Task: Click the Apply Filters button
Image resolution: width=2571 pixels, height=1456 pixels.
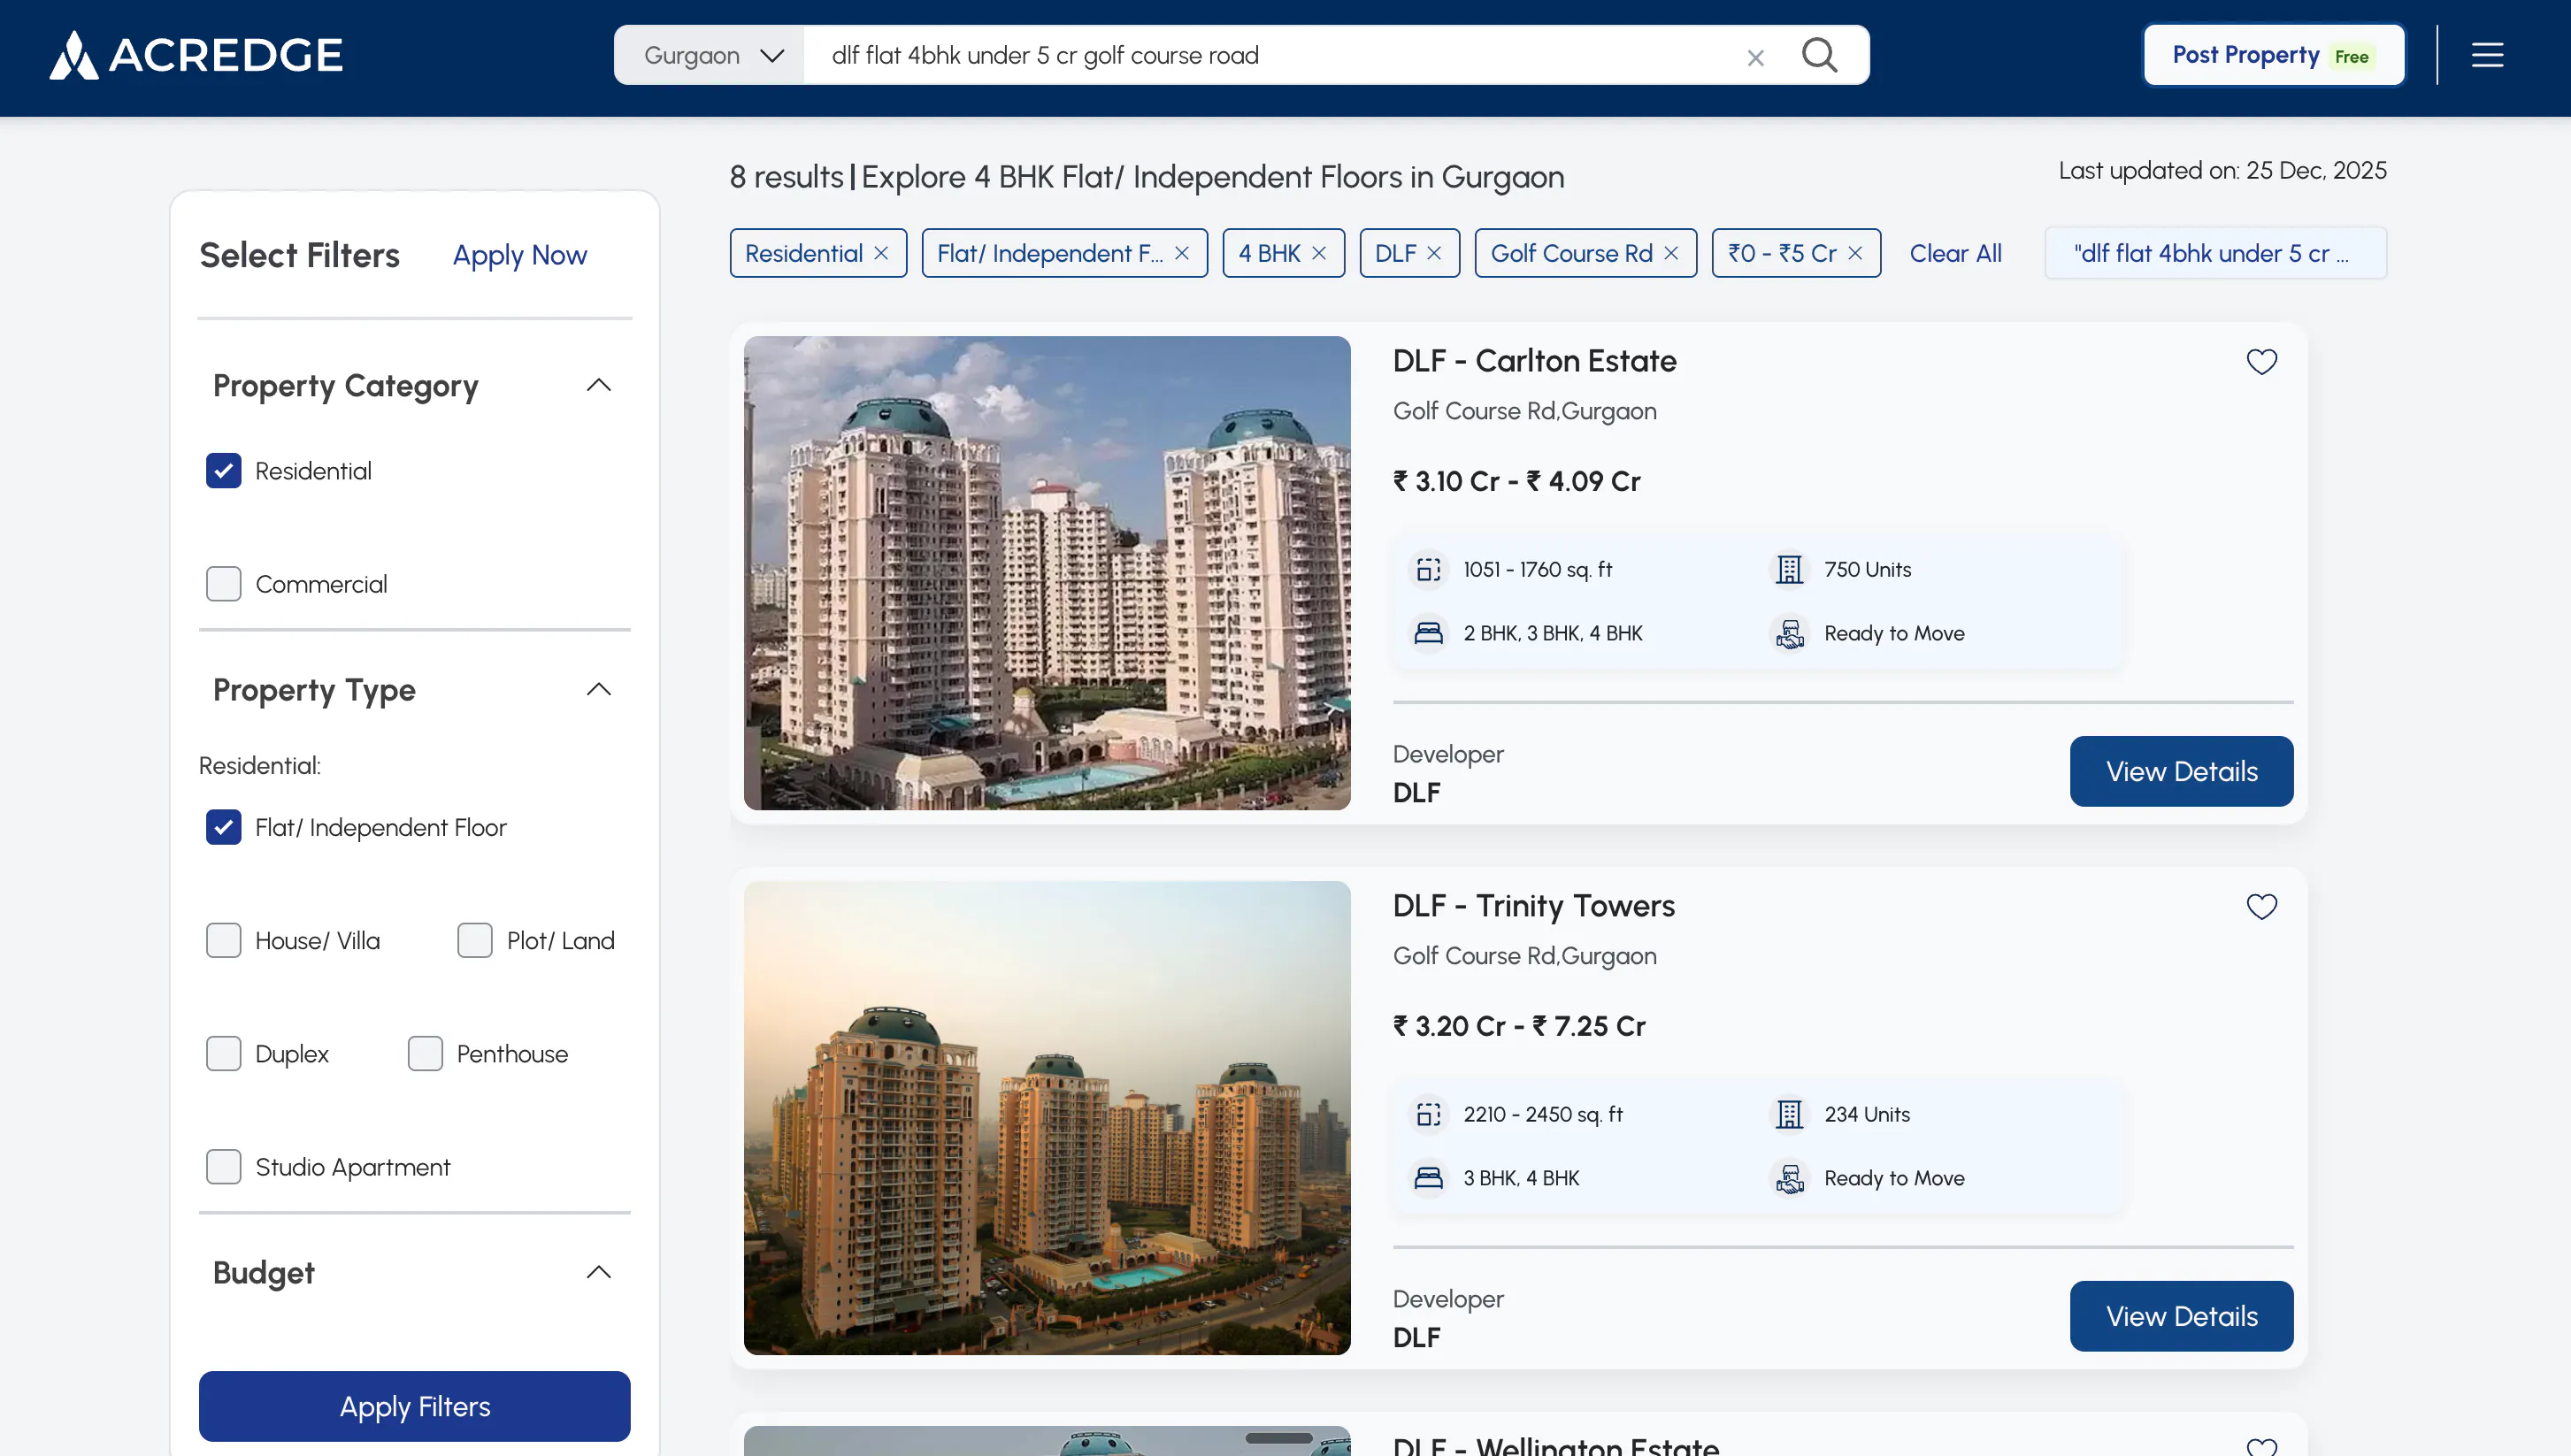Action: pyautogui.click(x=414, y=1406)
